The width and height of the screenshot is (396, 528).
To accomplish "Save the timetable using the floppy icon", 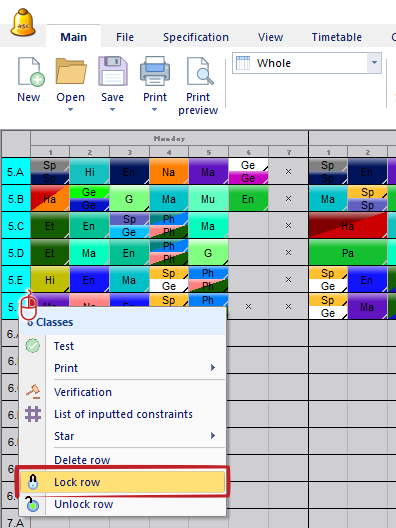I will tap(113, 71).
